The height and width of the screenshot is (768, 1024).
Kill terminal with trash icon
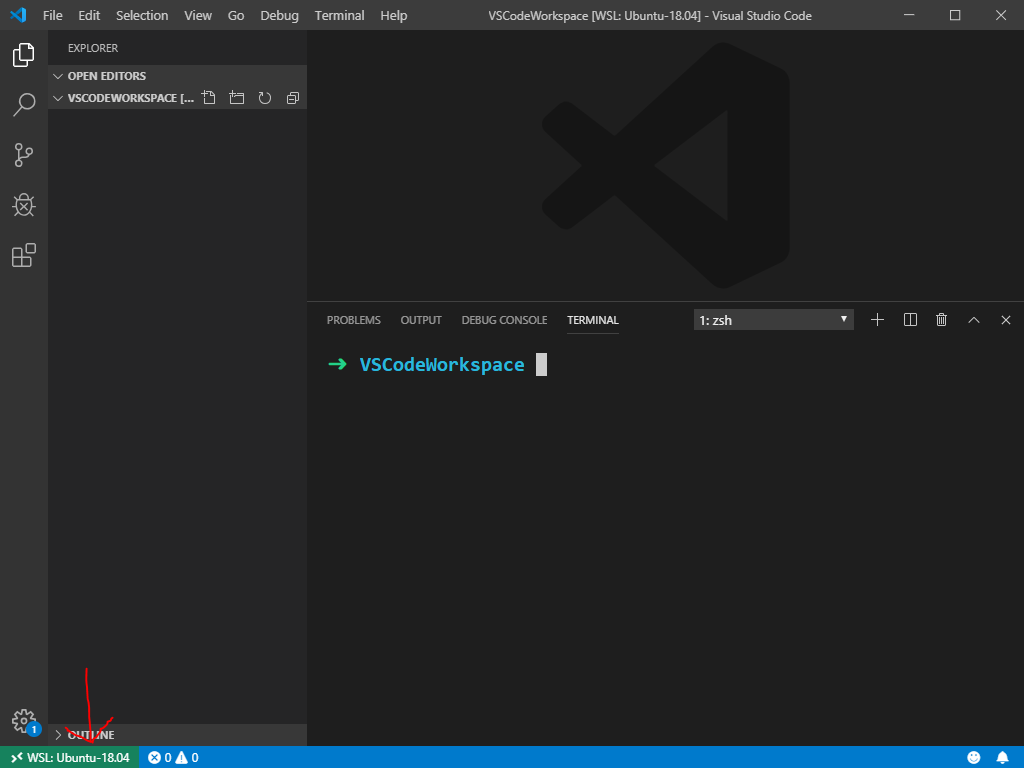941,319
